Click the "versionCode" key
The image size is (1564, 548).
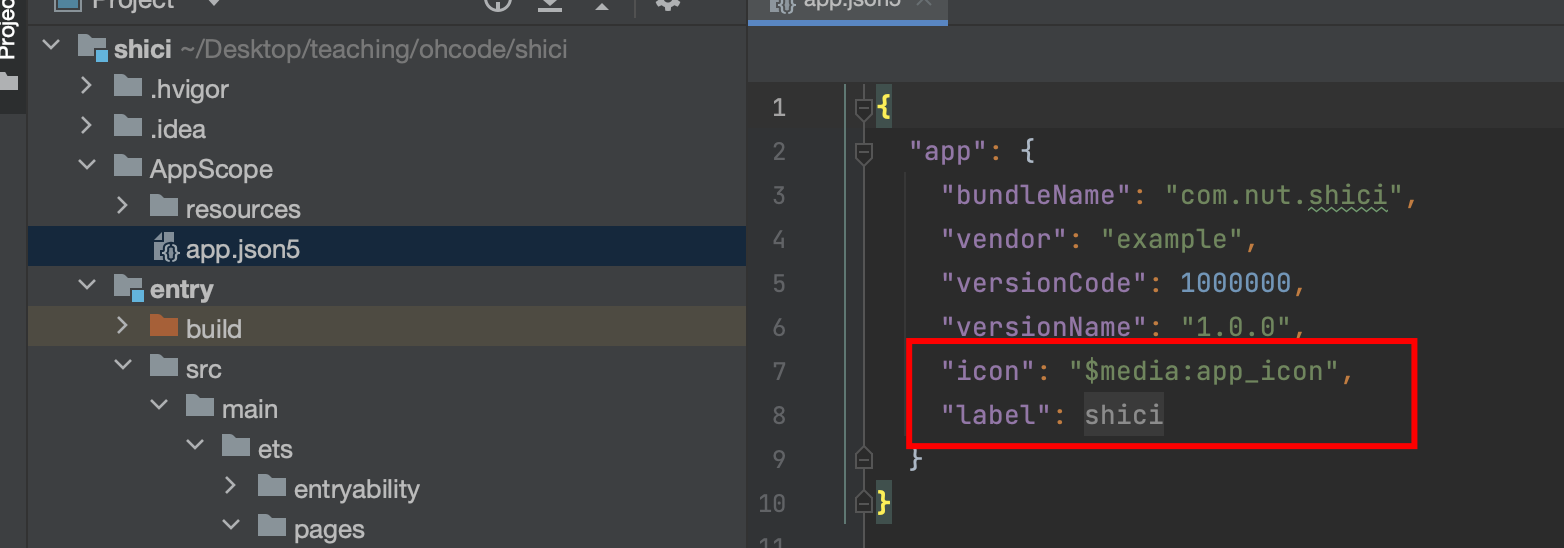pyautogui.click(x=1044, y=283)
